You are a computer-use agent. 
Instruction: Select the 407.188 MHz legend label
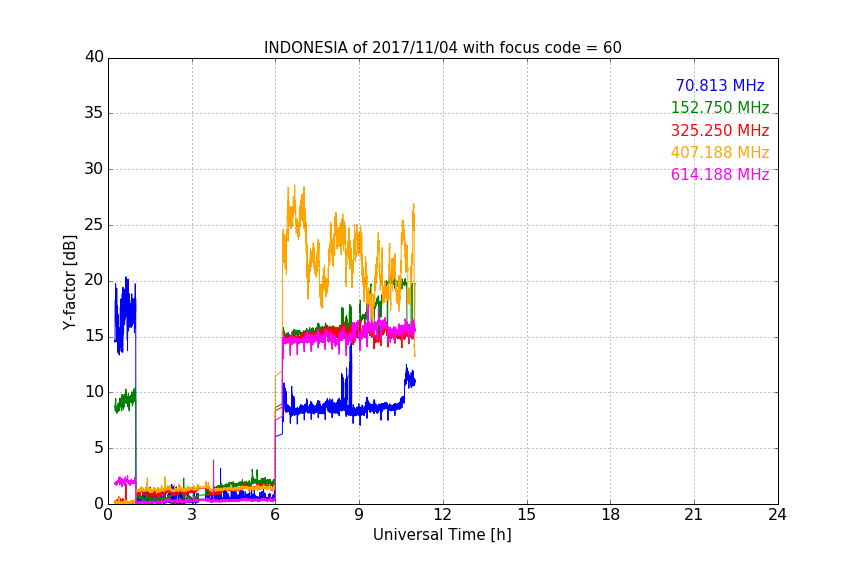pos(720,152)
